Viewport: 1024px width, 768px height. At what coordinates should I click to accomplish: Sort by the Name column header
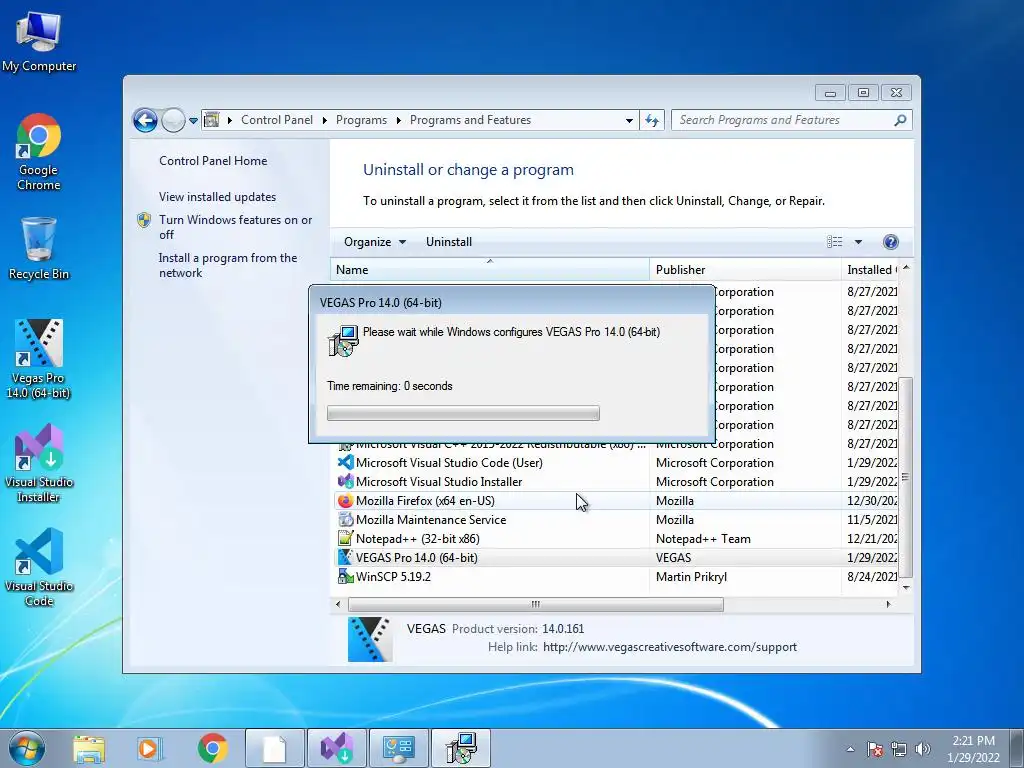point(490,270)
